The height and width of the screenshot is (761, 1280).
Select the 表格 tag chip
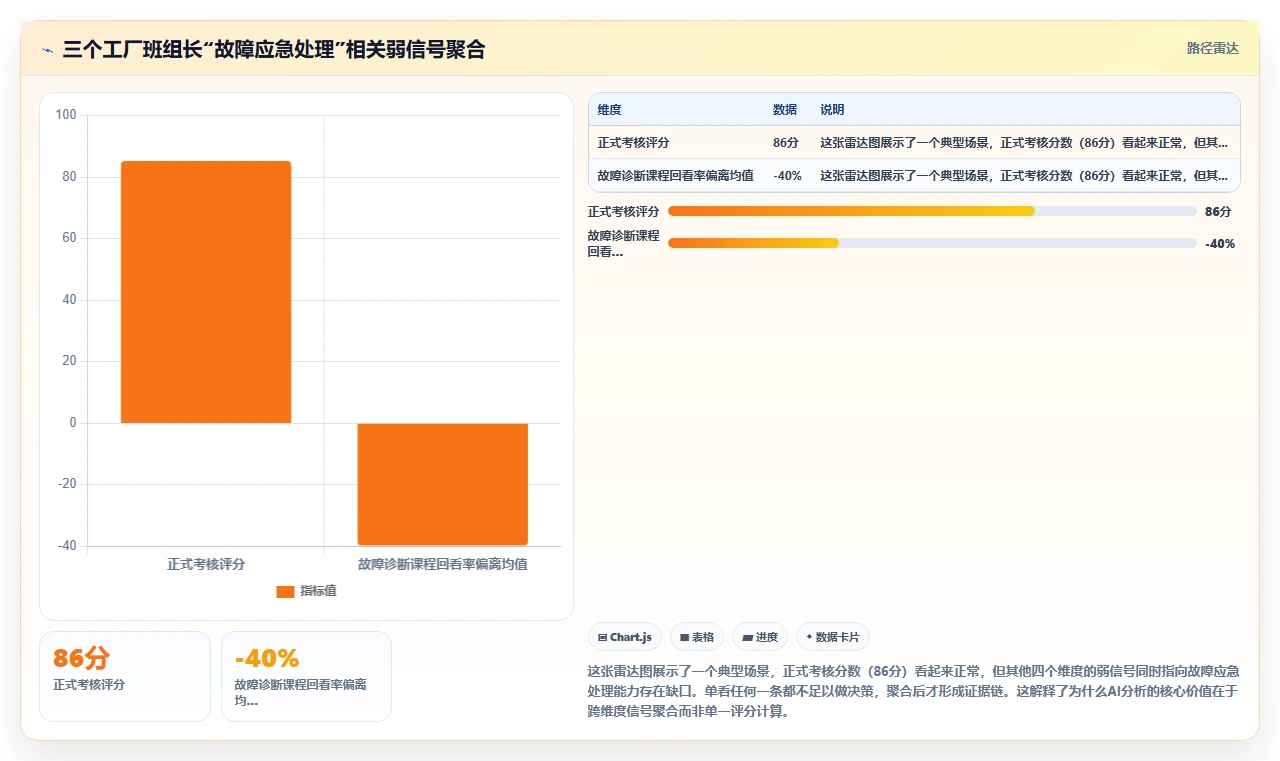tap(697, 637)
